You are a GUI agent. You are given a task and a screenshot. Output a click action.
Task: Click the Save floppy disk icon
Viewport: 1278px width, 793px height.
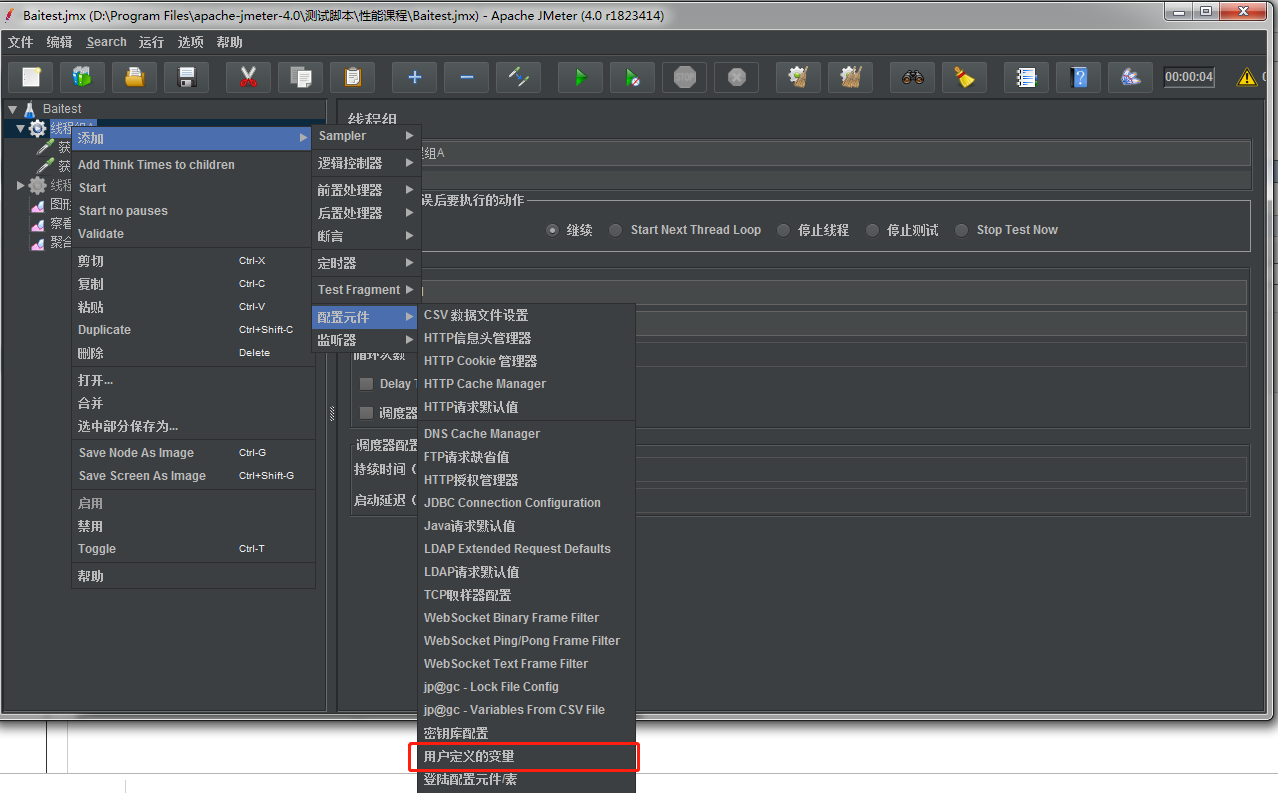tap(187, 77)
